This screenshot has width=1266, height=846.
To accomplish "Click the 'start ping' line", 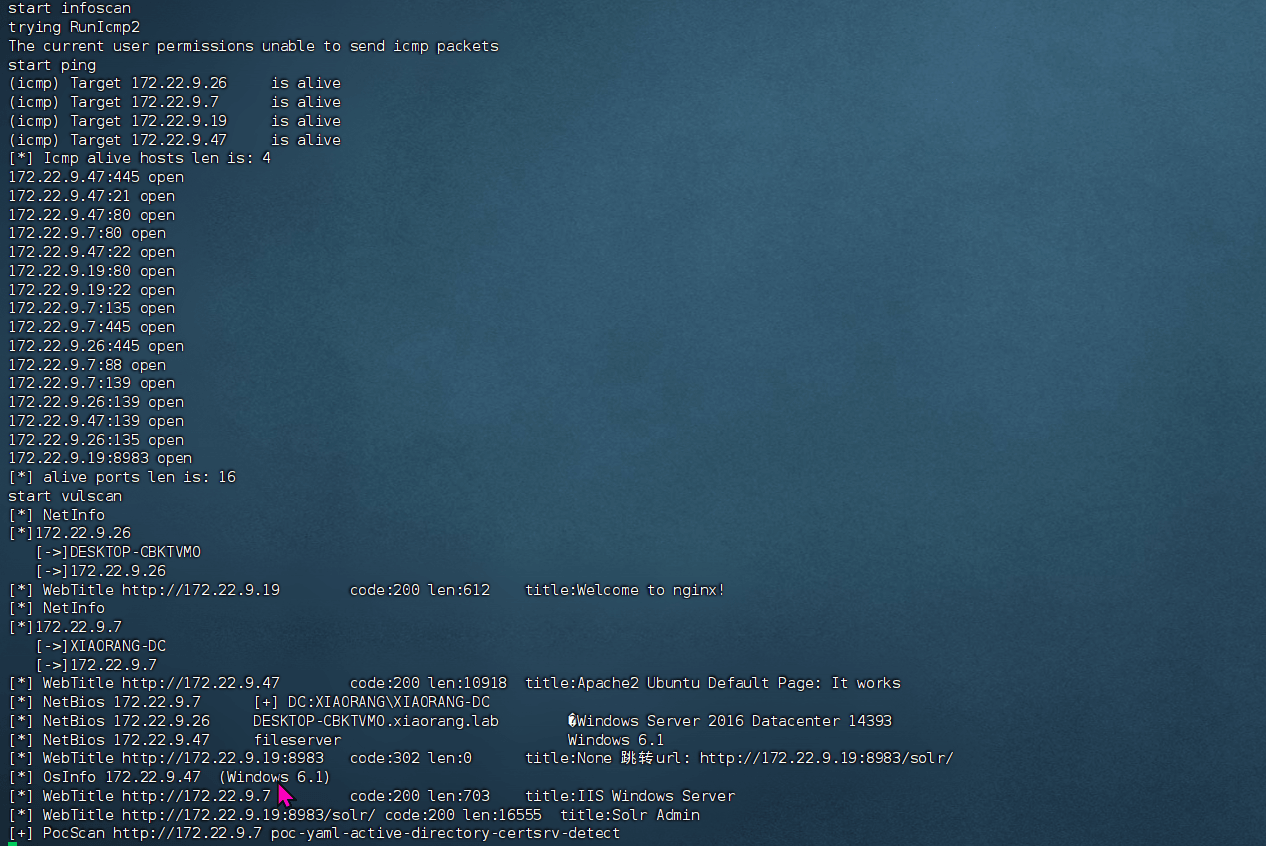I will pyautogui.click(x=52, y=65).
